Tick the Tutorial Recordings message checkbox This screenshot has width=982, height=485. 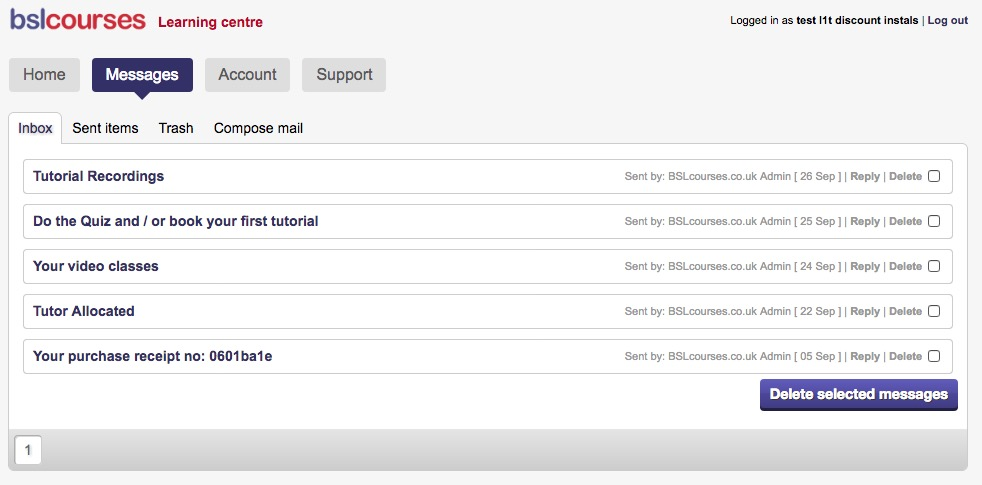click(934, 176)
